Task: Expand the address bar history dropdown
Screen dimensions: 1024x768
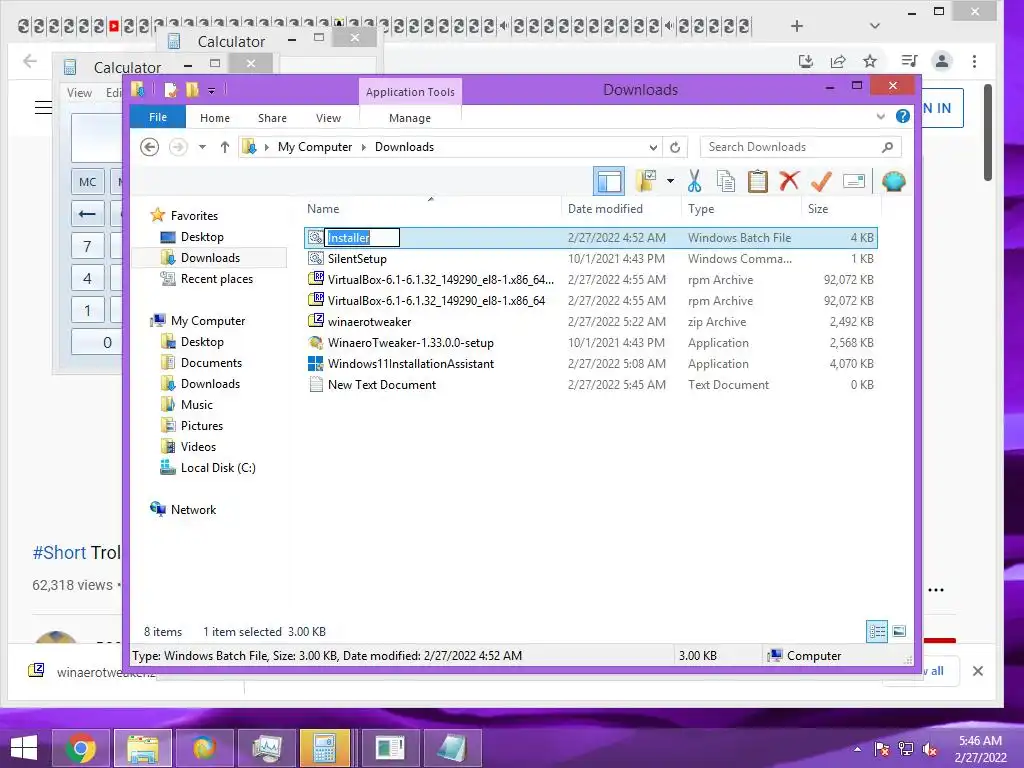Action: click(x=653, y=147)
